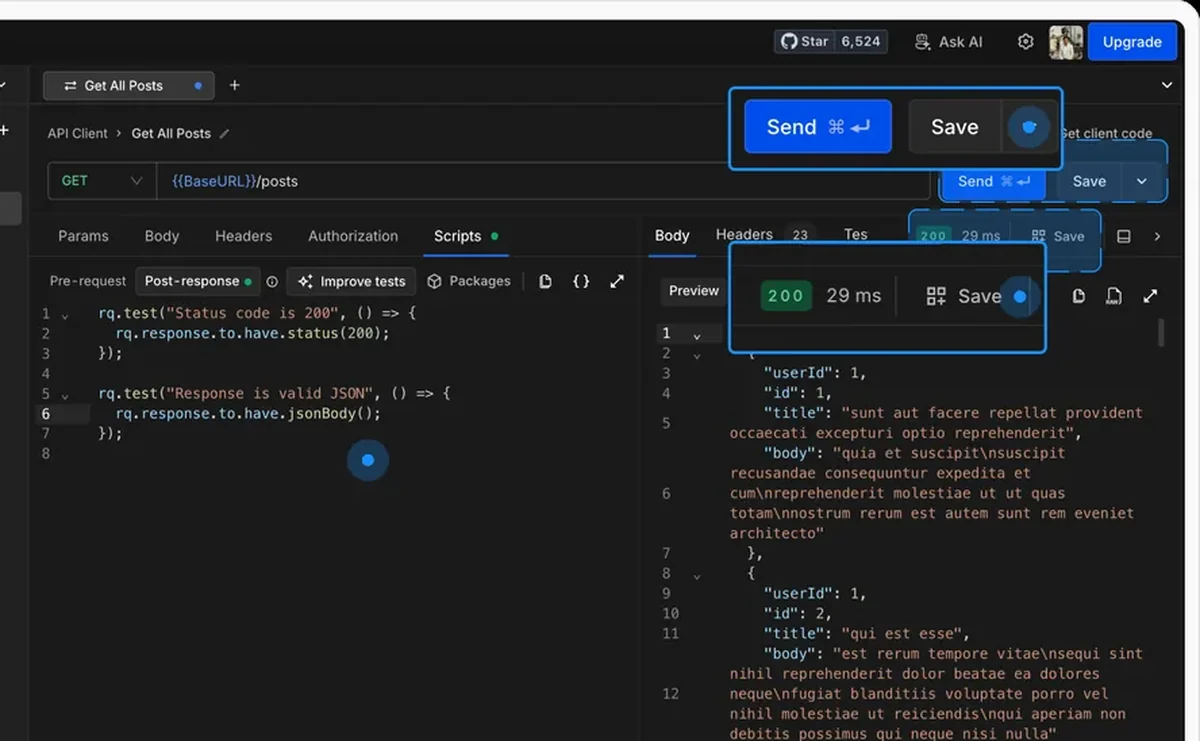Collapse the response array at line 1
Viewport: 1200px width, 741px height.
697,335
